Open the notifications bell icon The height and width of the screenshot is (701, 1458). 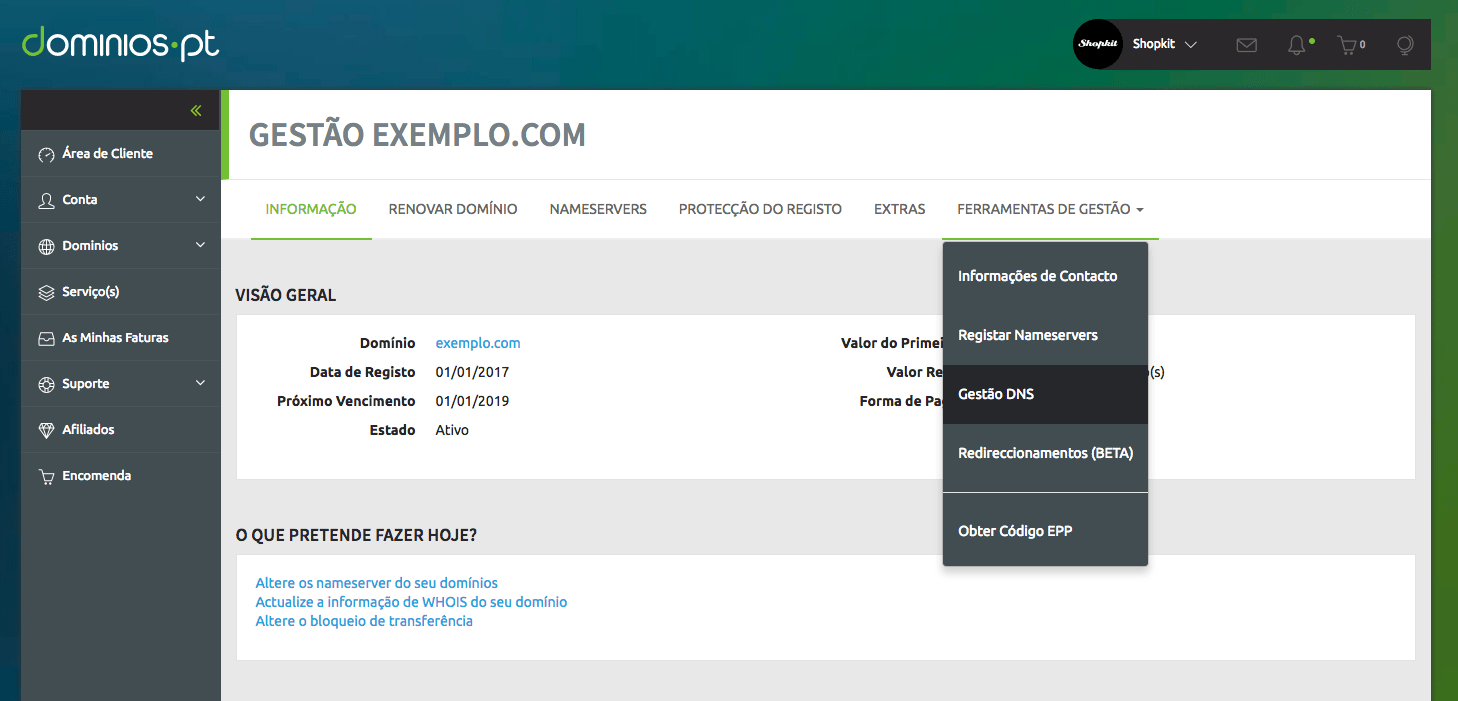[x=1297, y=45]
